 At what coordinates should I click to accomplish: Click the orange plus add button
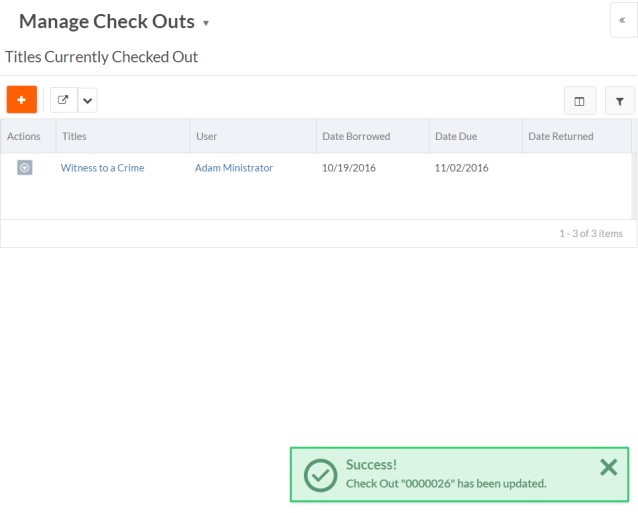coord(21,100)
